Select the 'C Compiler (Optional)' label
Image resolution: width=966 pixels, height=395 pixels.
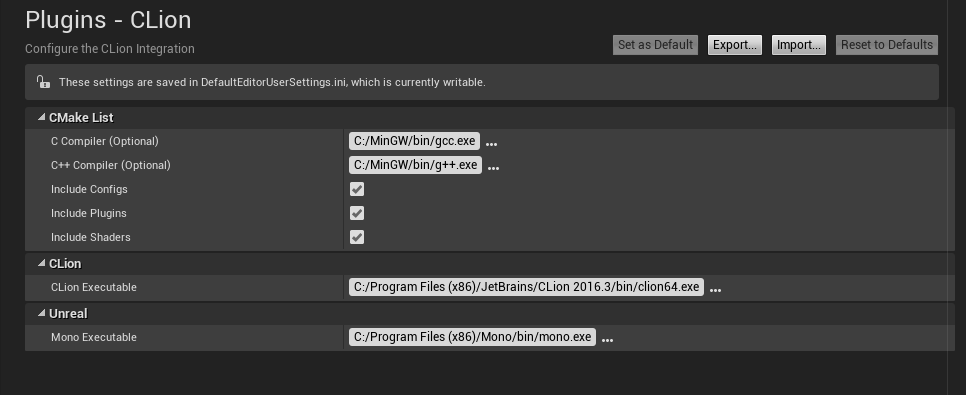pos(105,141)
